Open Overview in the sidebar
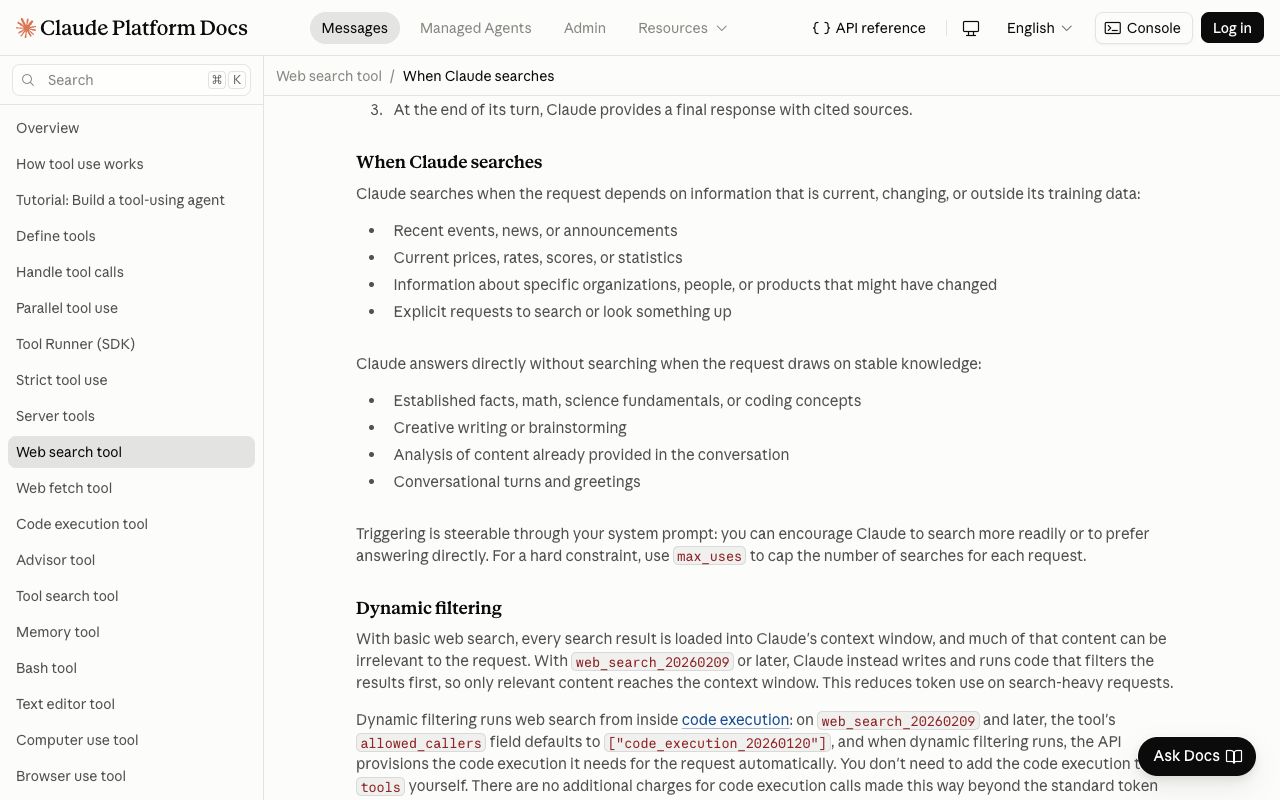 (131, 128)
